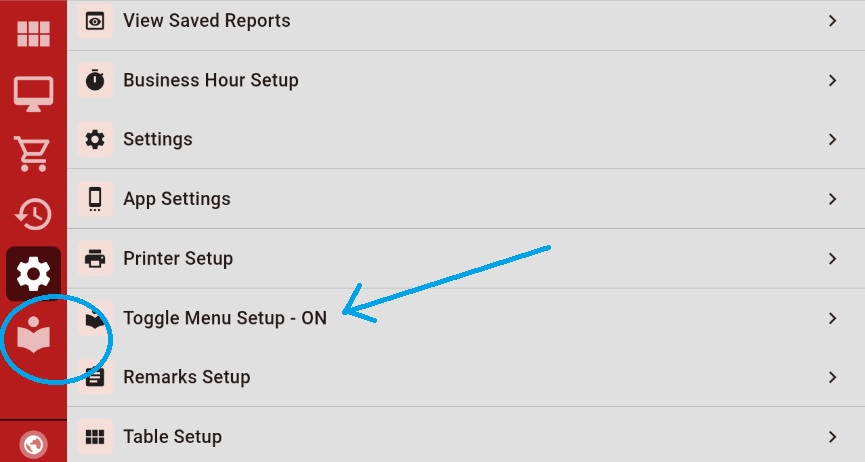Click the globe icon in sidebar
The height and width of the screenshot is (462, 865).
[33, 443]
